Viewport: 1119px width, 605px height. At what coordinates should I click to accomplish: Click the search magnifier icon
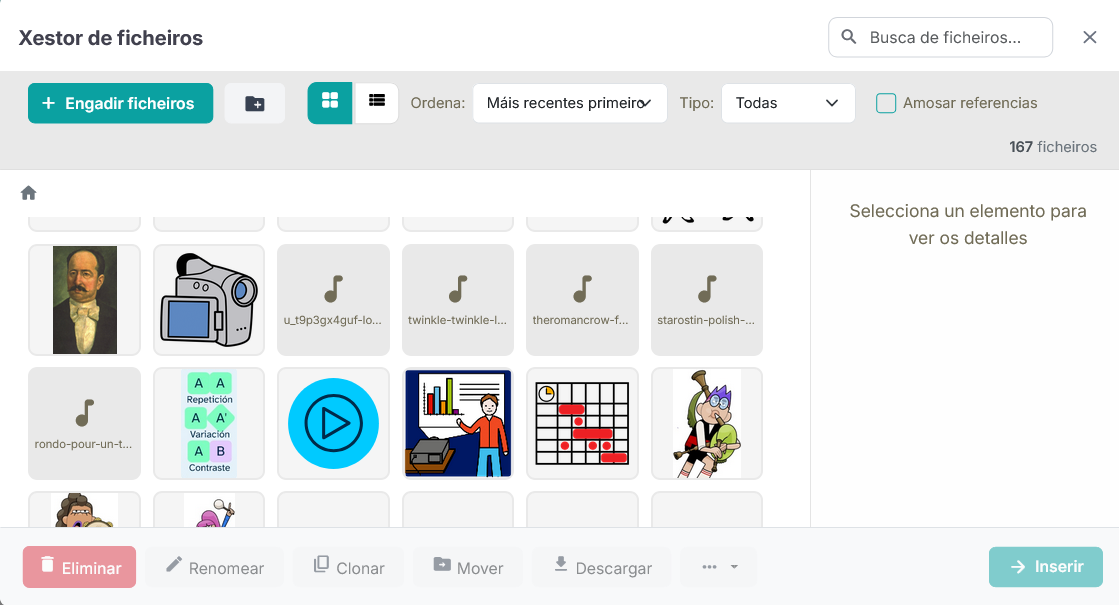click(849, 36)
